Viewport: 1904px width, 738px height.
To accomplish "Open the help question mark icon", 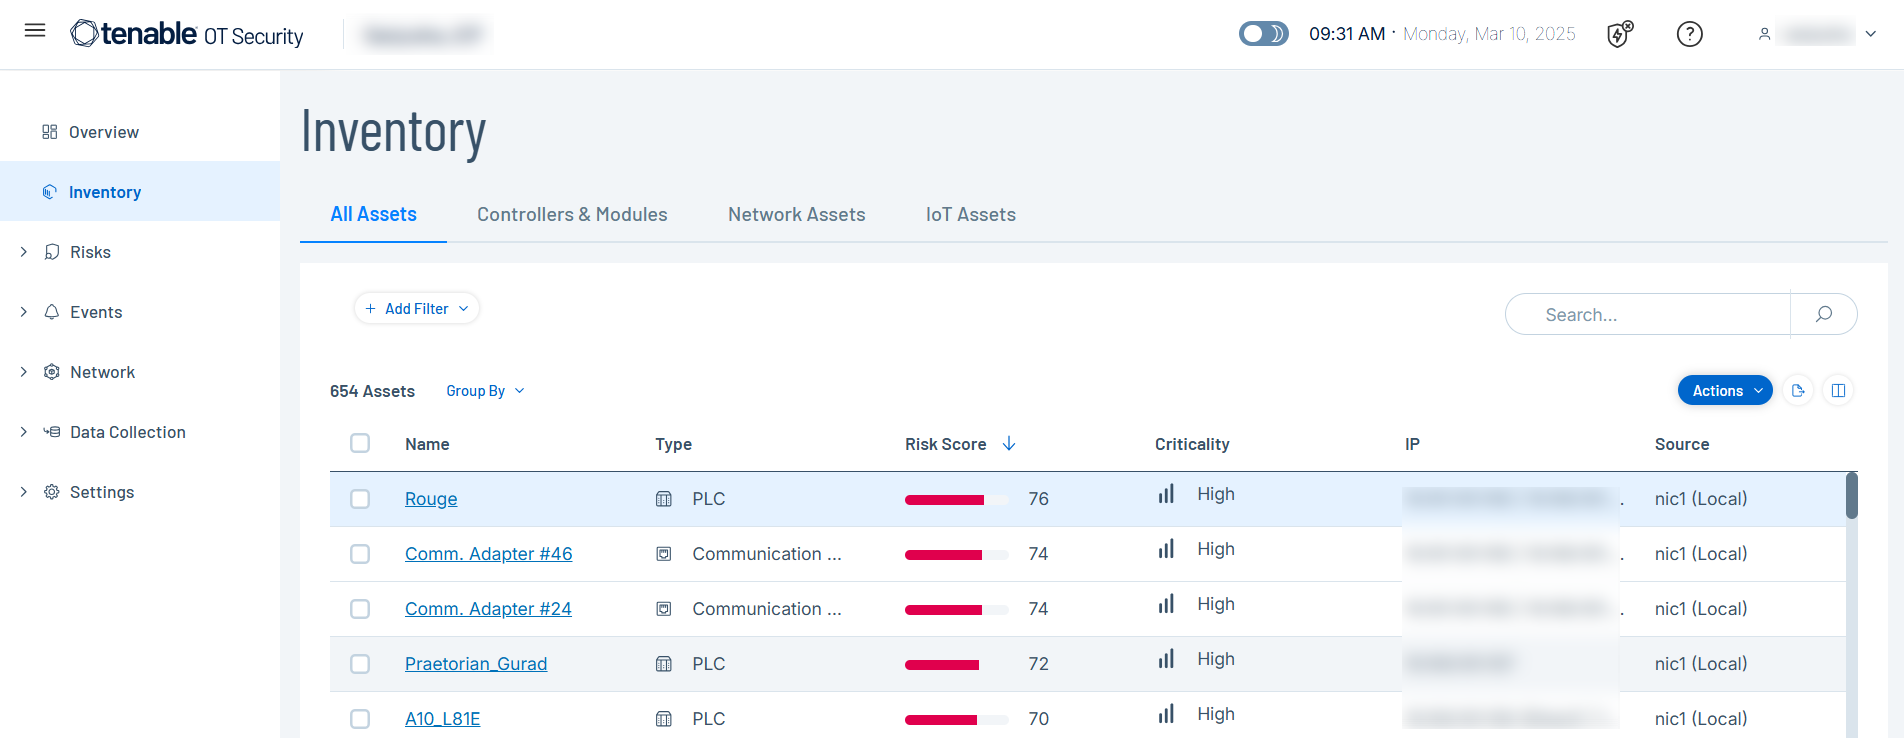I will (1689, 34).
